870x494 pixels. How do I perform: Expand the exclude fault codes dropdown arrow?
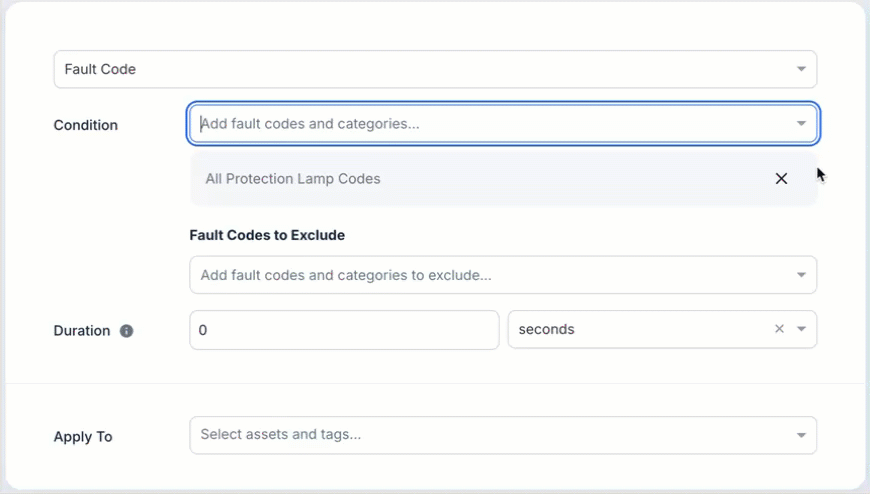801,275
